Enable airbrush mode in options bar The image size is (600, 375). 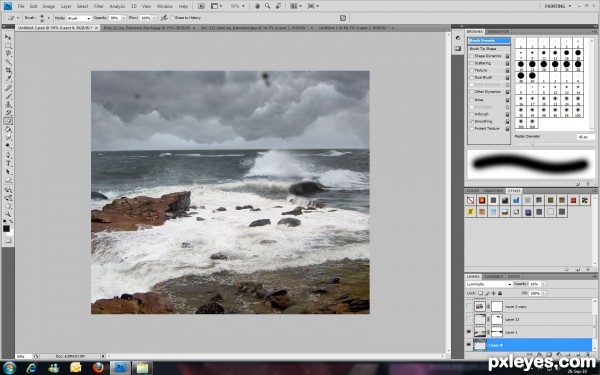[164, 18]
